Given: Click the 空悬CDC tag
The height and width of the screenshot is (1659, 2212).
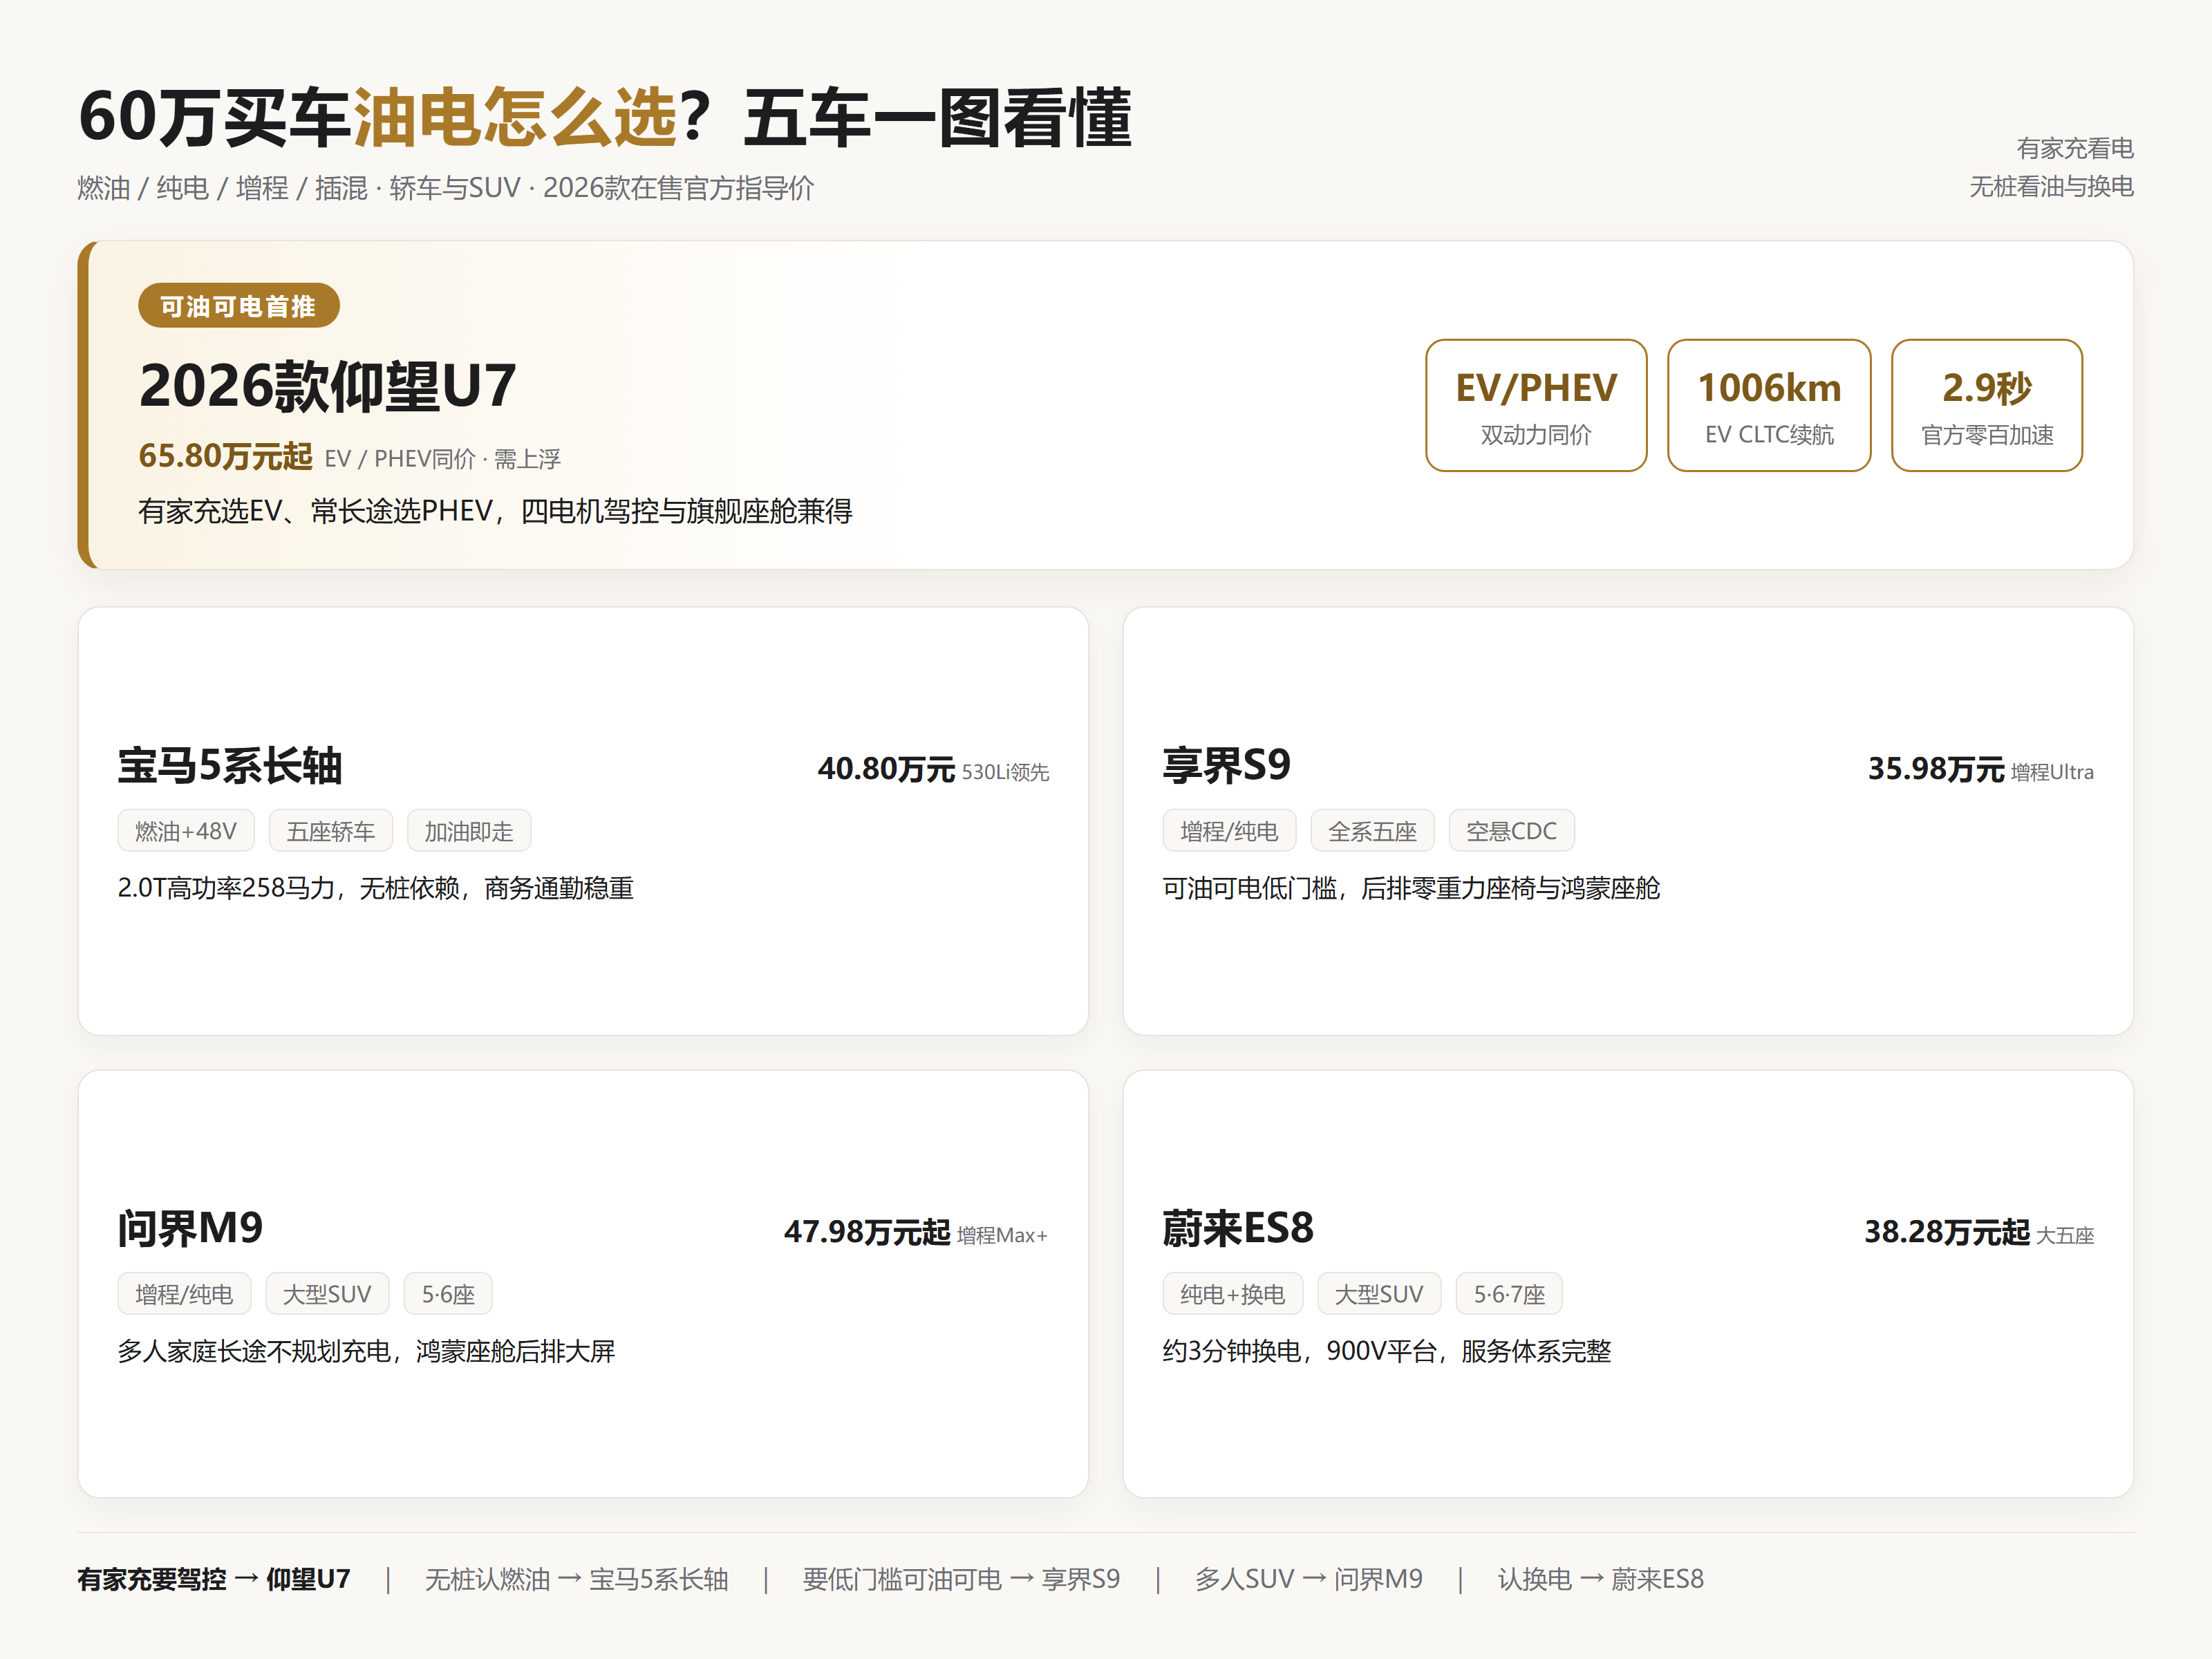Looking at the screenshot, I should [x=1511, y=831].
